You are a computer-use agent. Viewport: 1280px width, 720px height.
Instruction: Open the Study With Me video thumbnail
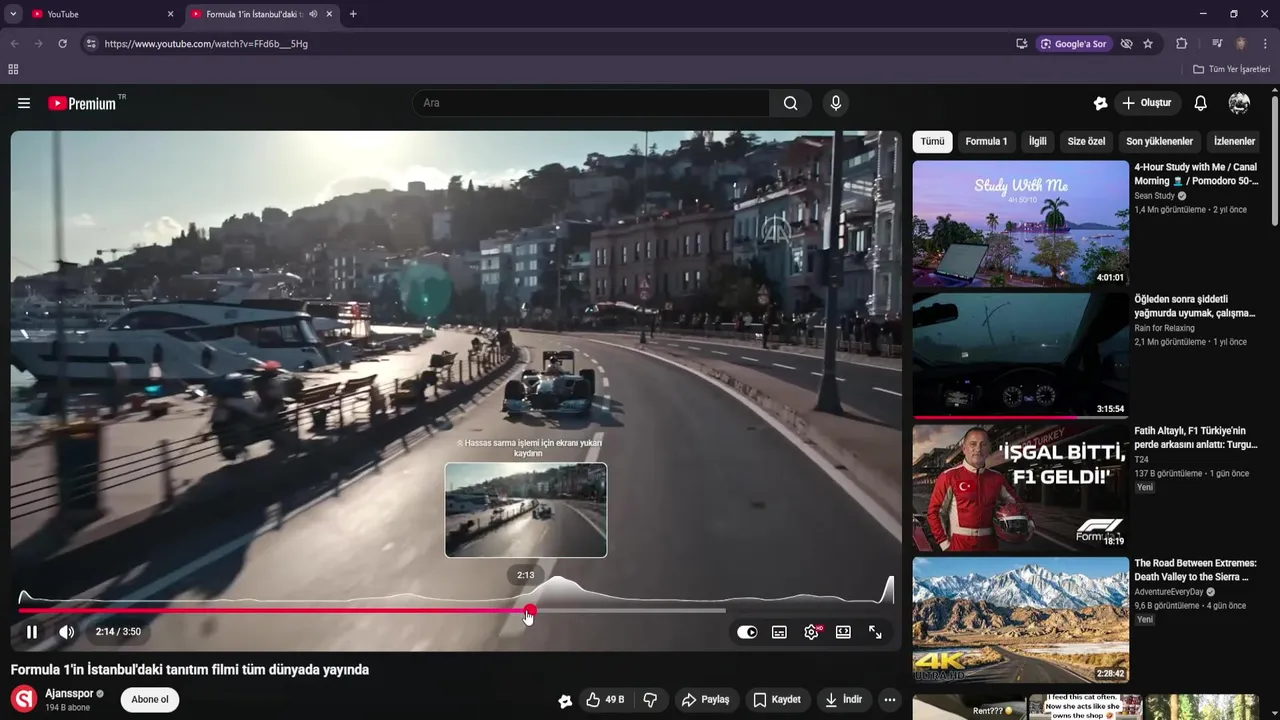(1020, 224)
